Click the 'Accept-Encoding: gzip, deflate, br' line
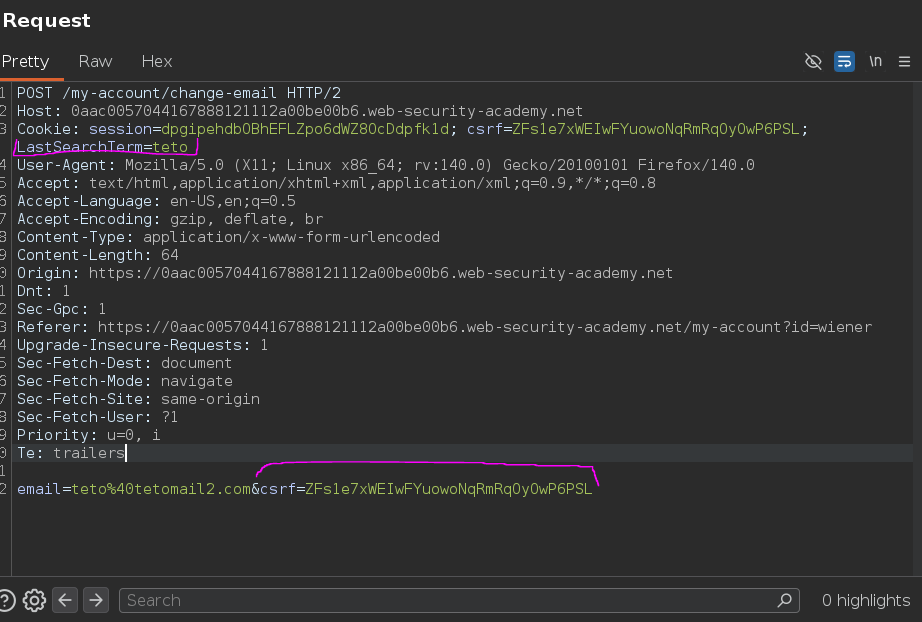This screenshot has width=922, height=622. (170, 219)
